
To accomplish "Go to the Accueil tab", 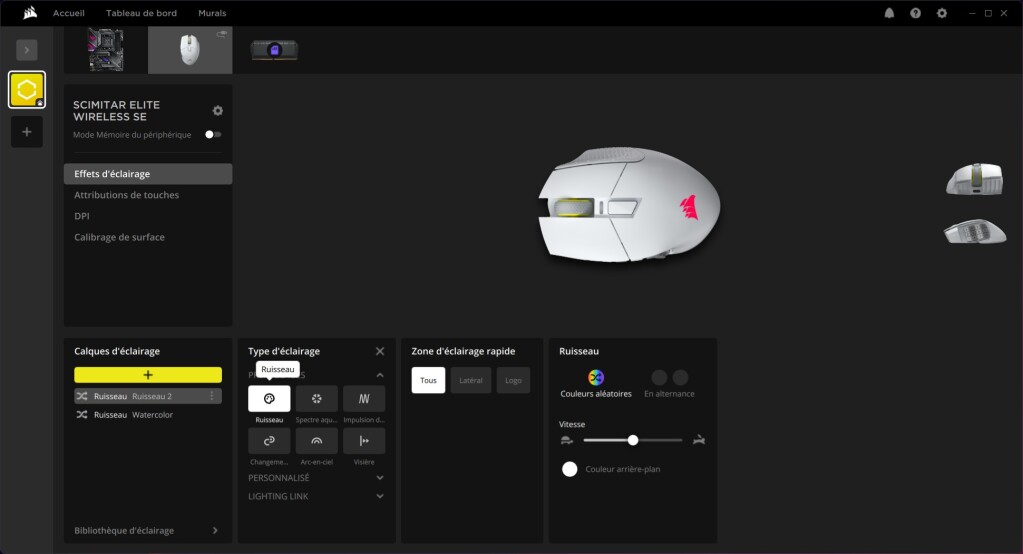I will (69, 13).
